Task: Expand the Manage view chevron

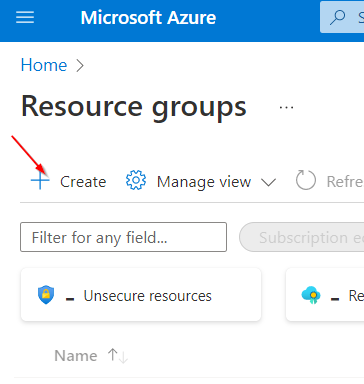Action: click(268, 182)
